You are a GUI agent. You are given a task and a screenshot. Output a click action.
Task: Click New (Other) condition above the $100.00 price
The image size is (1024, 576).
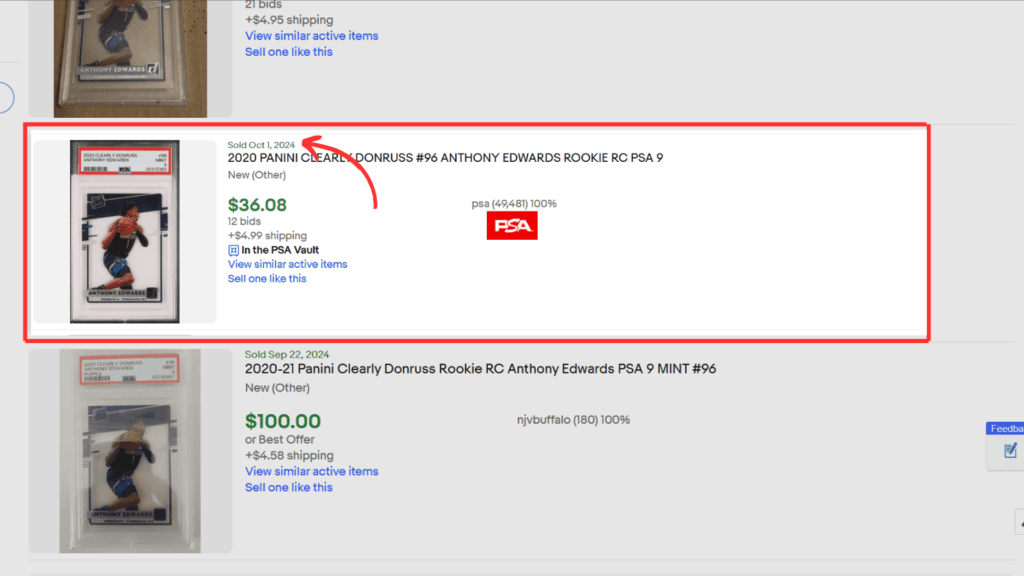click(277, 388)
